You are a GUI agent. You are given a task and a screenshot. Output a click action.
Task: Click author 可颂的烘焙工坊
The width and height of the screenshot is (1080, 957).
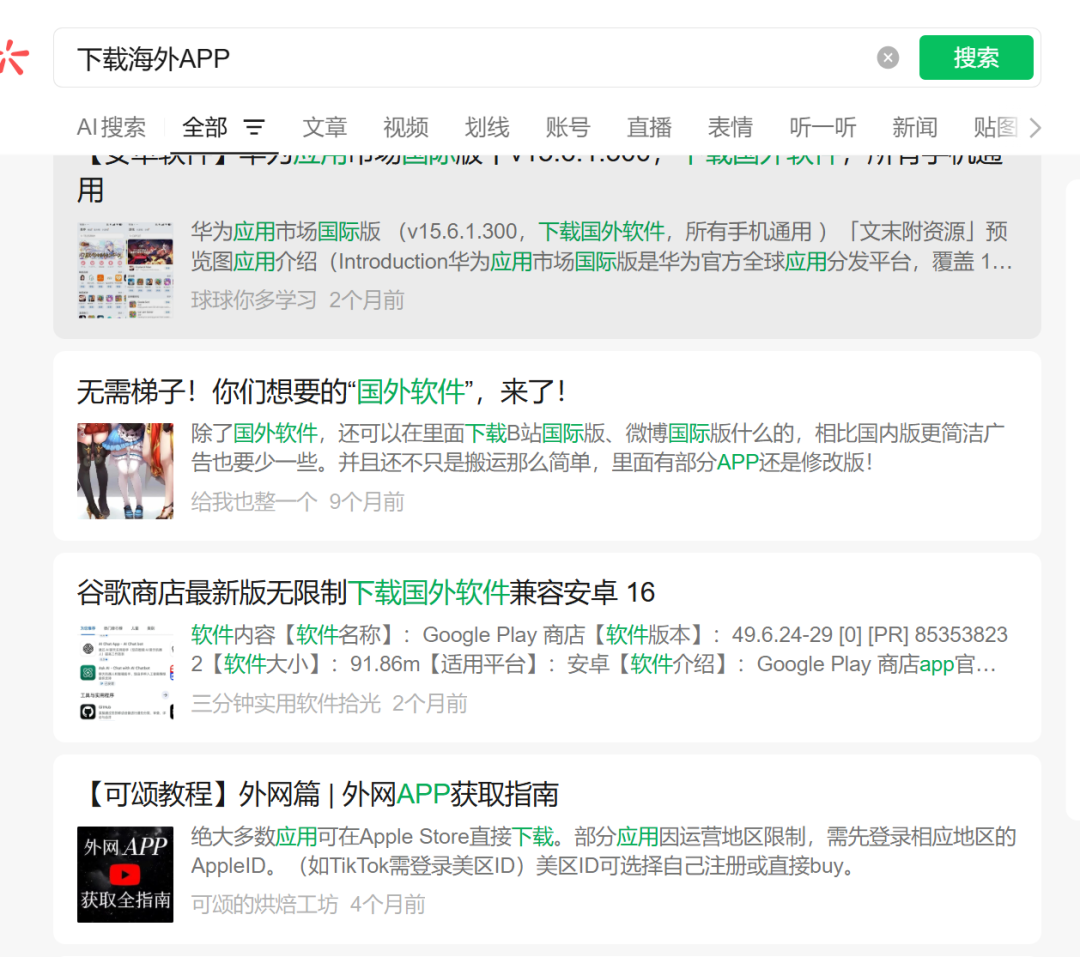(x=264, y=905)
